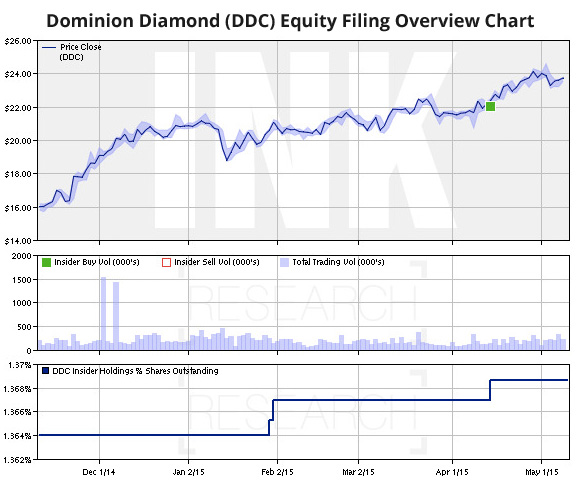Click the second tall volume bar near 1400
This screenshot has width=580, height=480.
tap(116, 316)
